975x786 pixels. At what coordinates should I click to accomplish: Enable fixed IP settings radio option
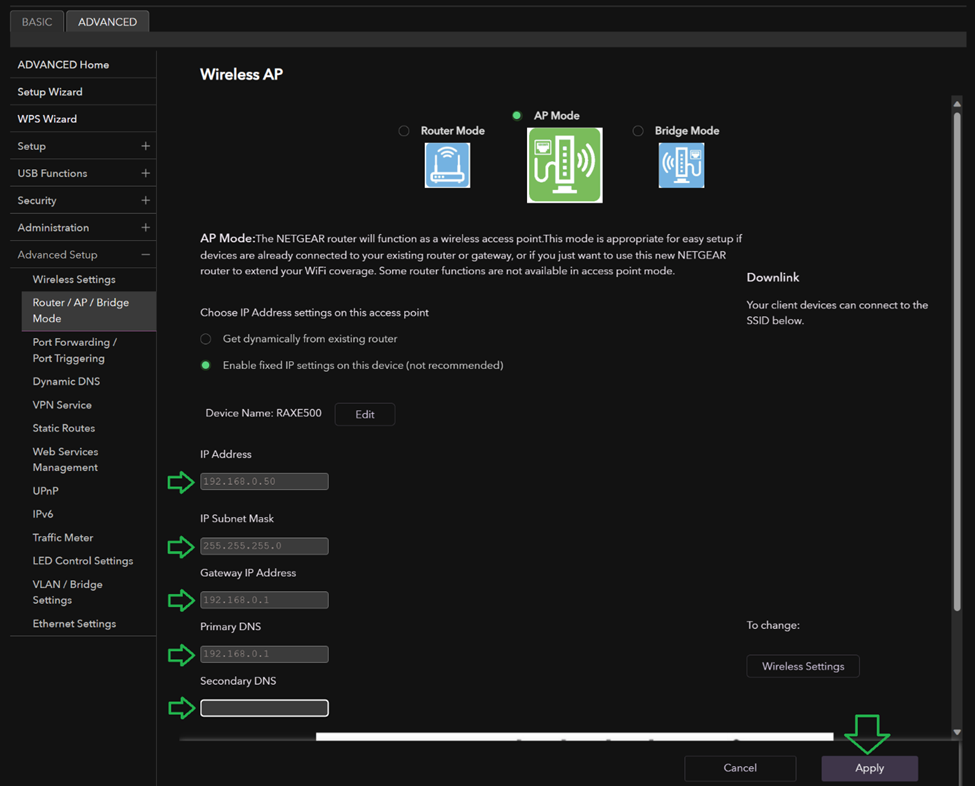tap(206, 366)
